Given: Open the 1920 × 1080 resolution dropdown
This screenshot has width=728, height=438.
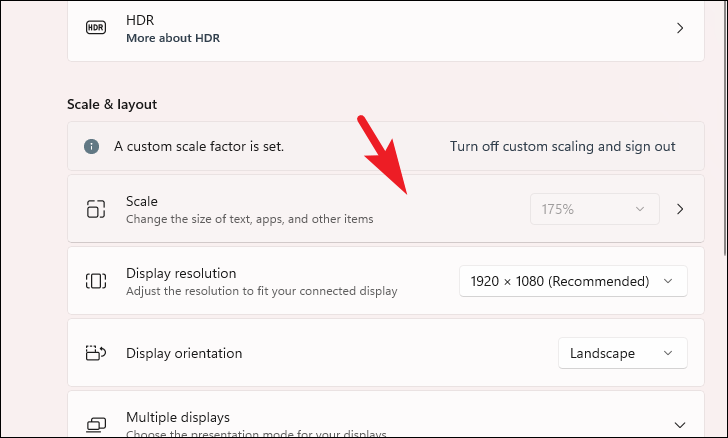Looking at the screenshot, I should 572,281.
